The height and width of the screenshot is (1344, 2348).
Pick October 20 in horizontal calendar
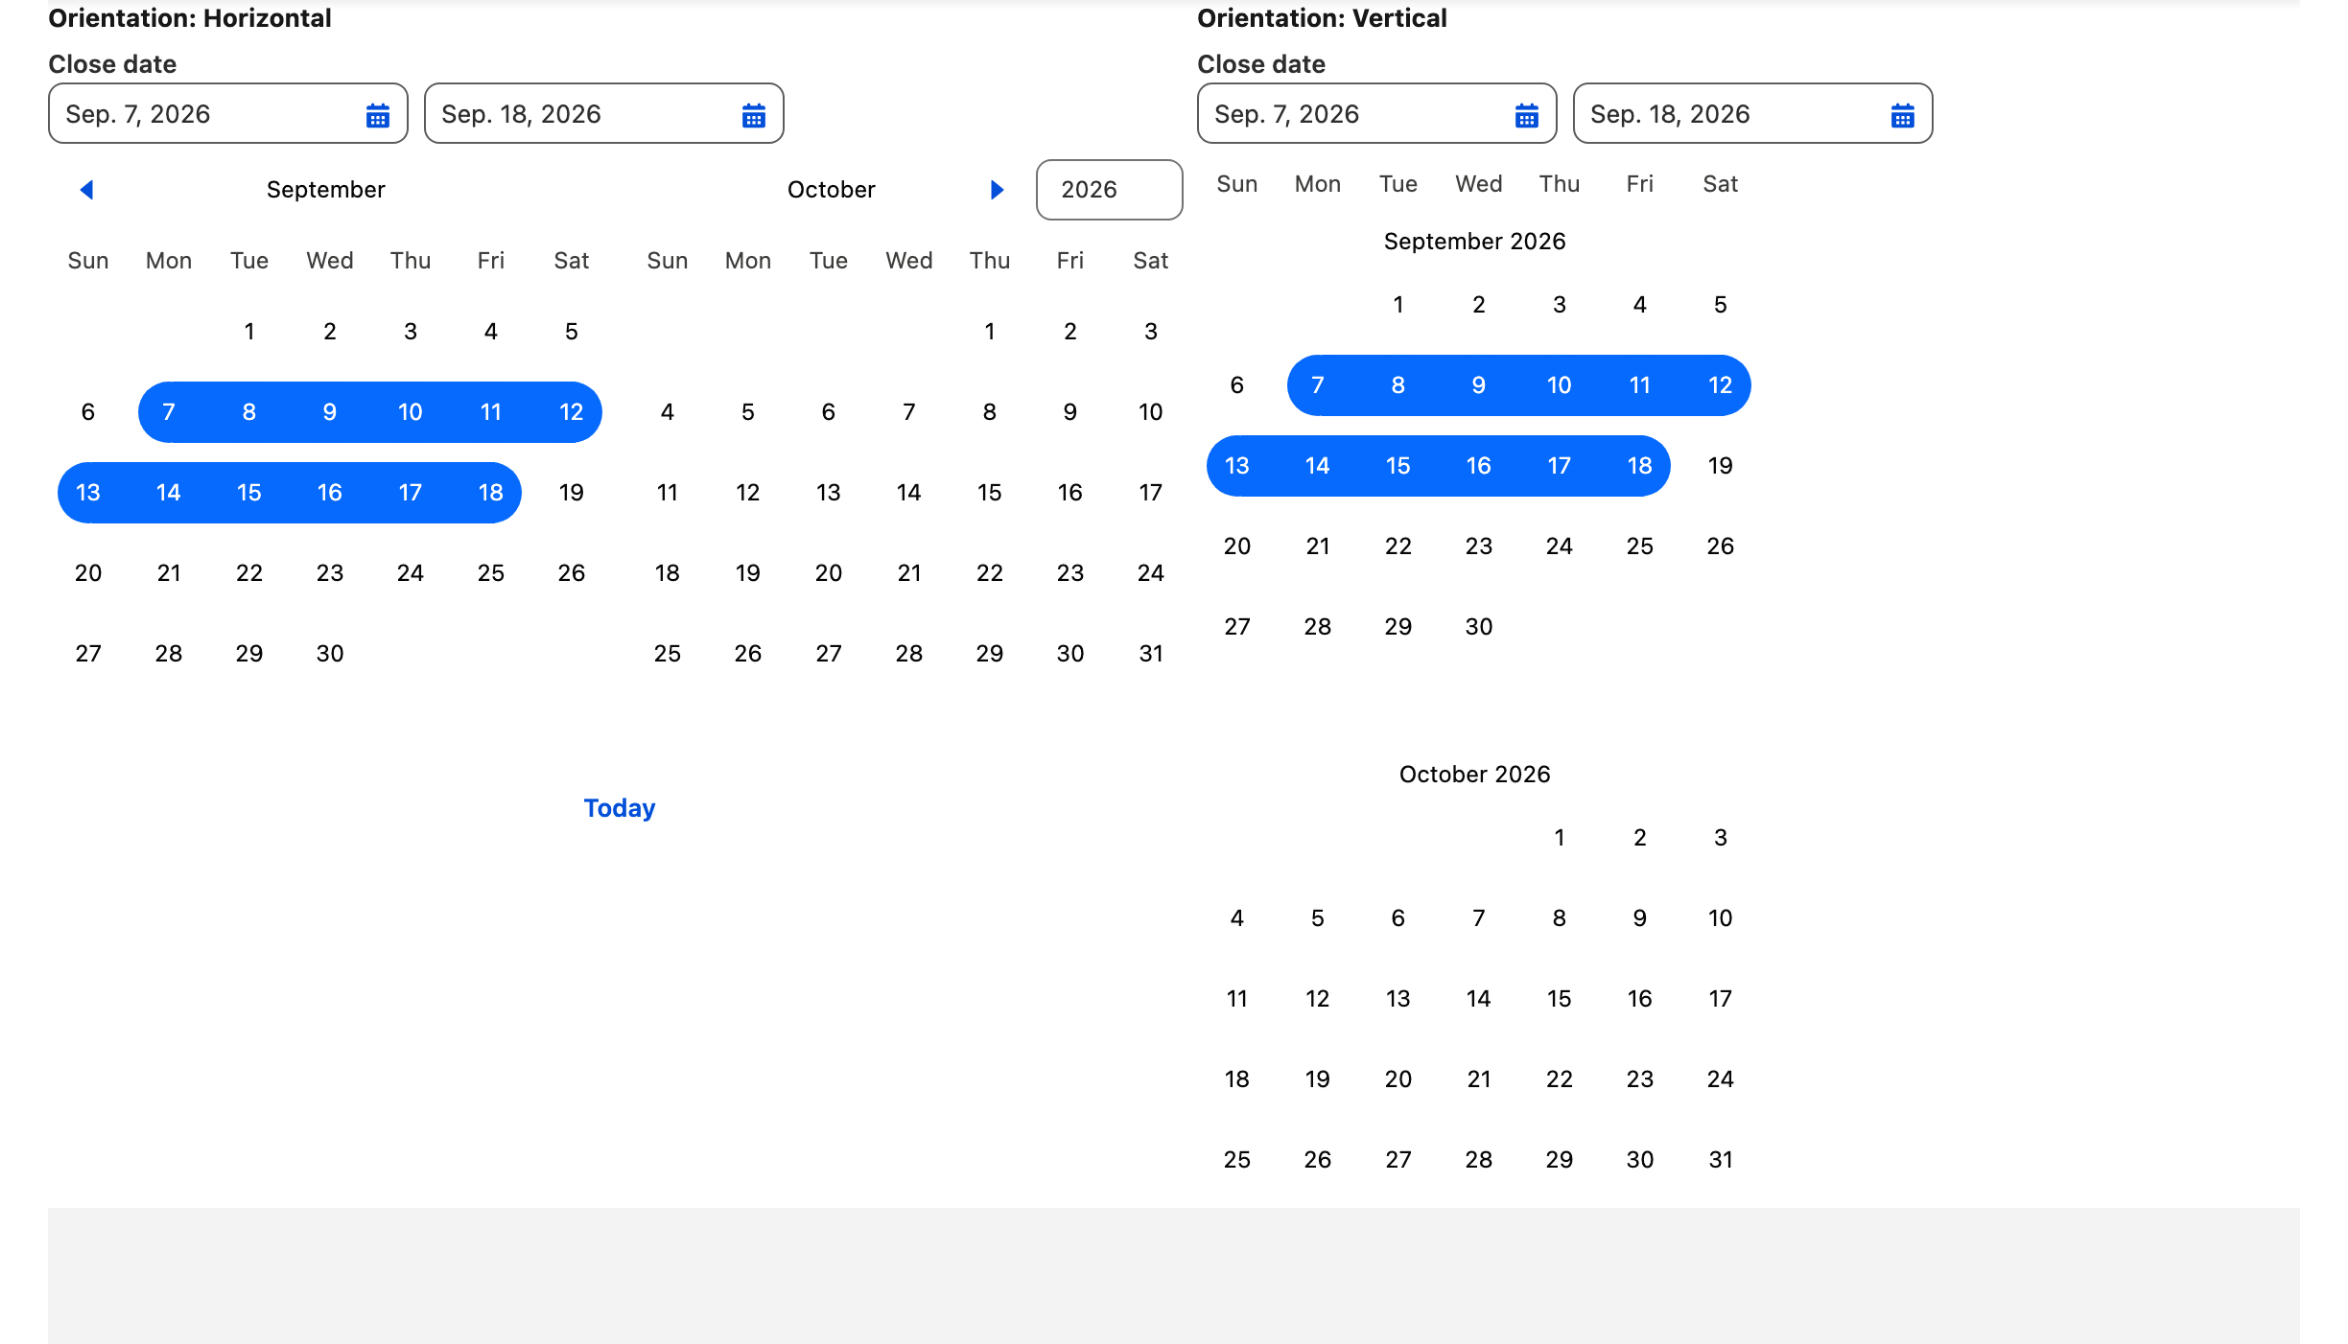pyautogui.click(x=828, y=573)
